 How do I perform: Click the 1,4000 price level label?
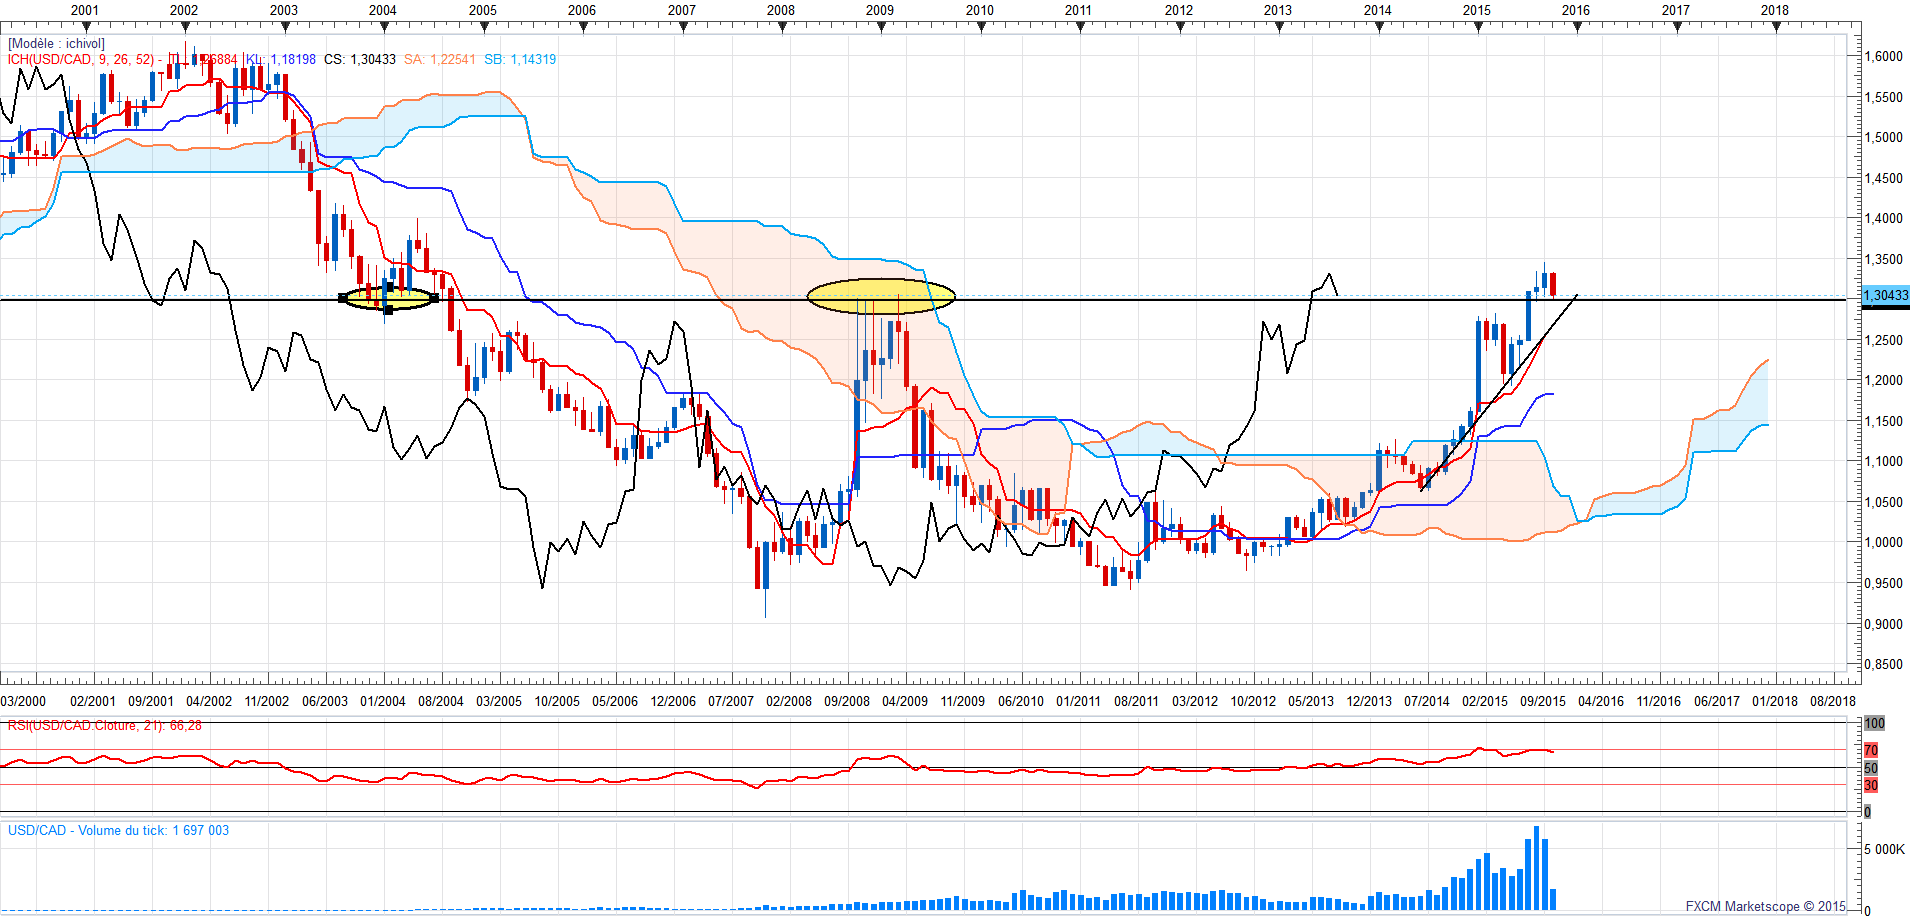tap(1884, 218)
